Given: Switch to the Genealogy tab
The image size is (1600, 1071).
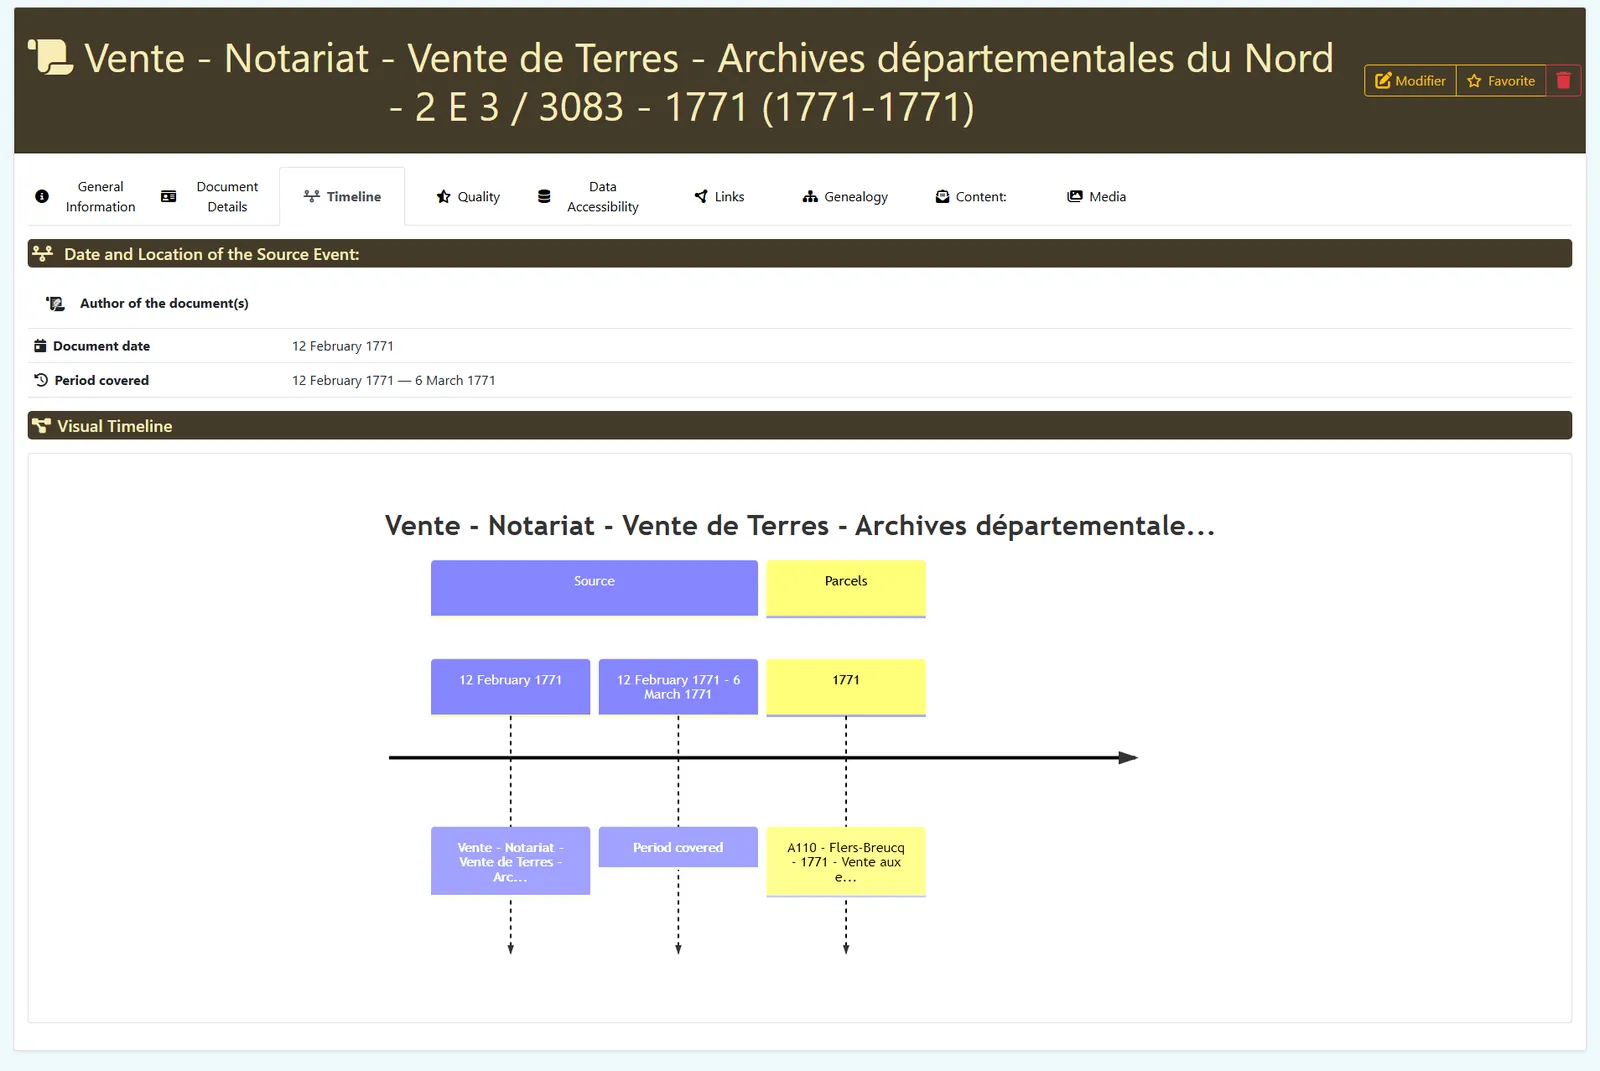Looking at the screenshot, I should point(845,197).
